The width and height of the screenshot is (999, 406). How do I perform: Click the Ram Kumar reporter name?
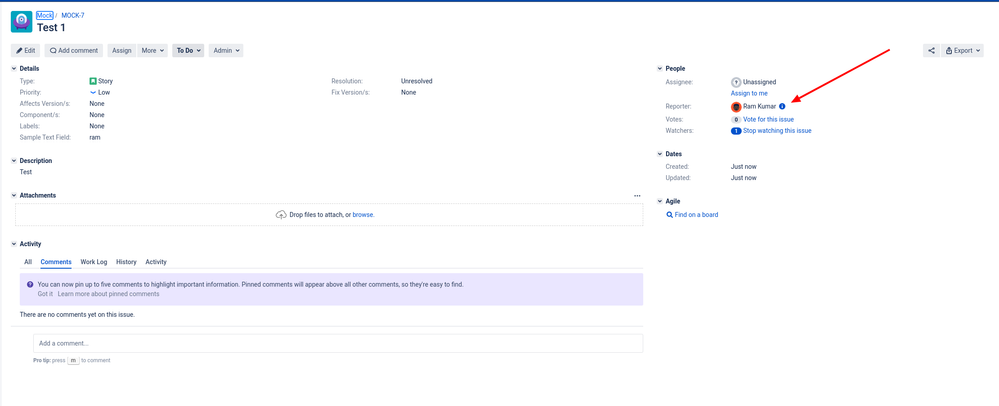(x=759, y=106)
